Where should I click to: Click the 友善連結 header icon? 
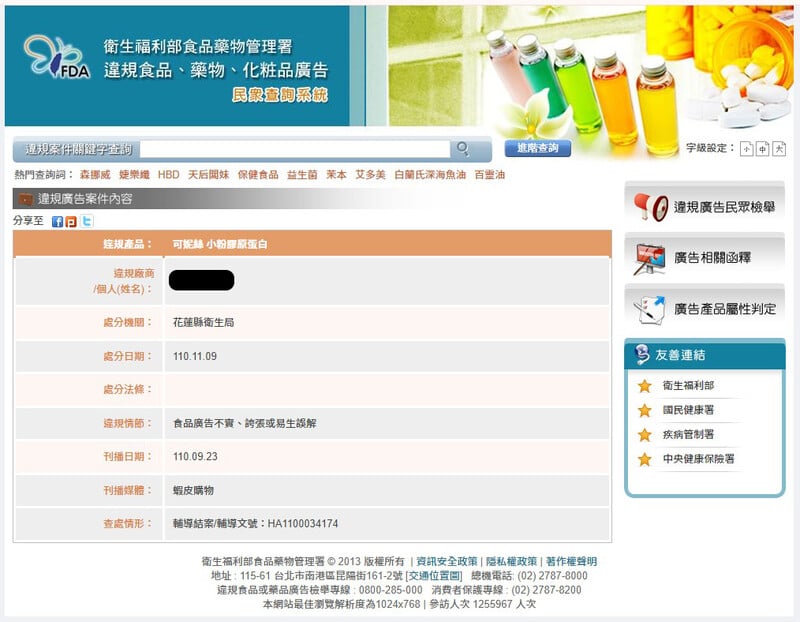(x=642, y=354)
